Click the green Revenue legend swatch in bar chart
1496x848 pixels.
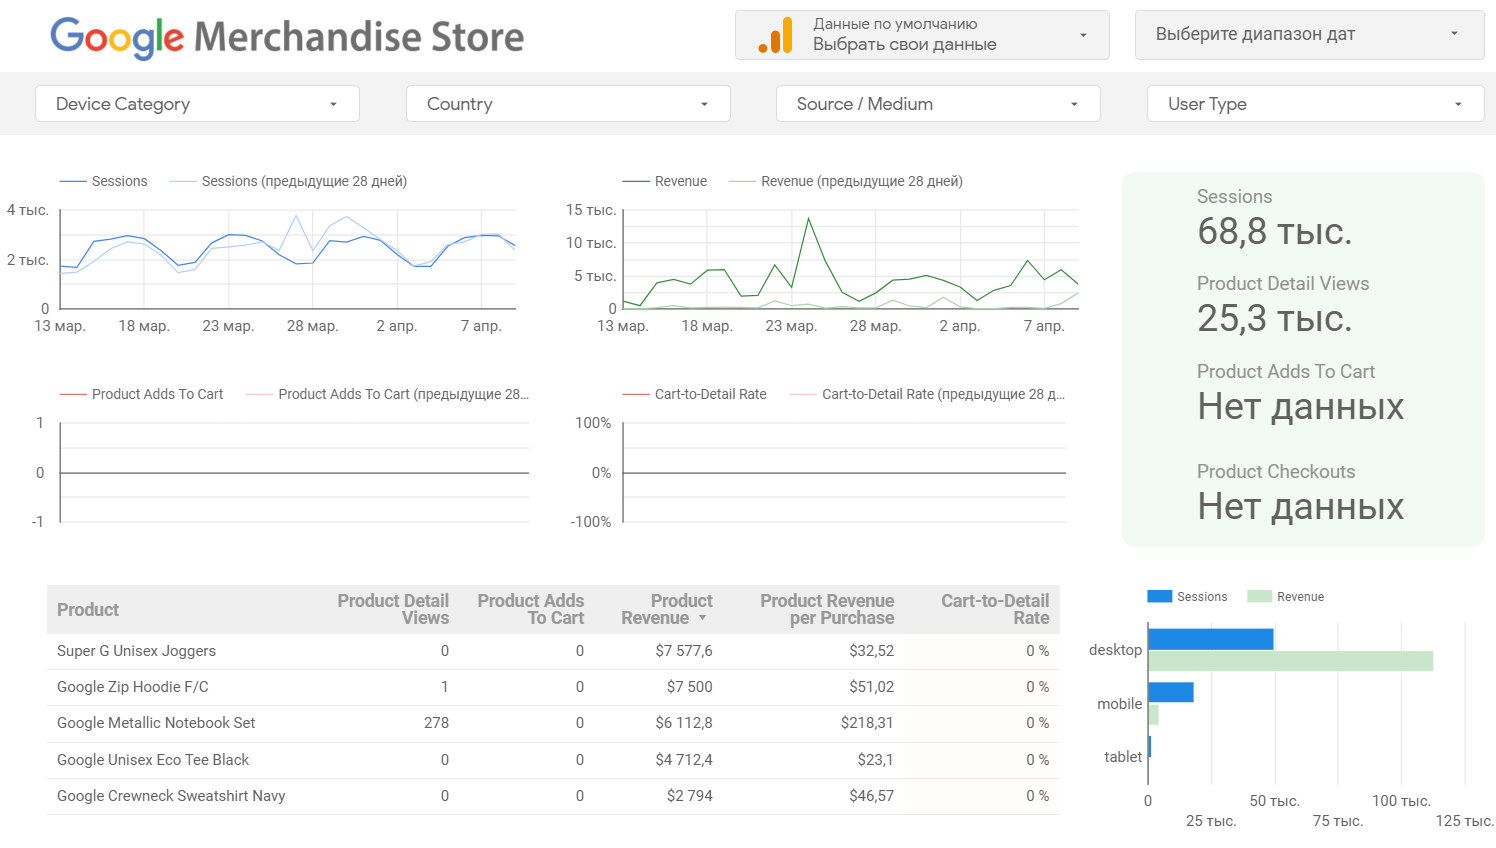click(x=1259, y=597)
